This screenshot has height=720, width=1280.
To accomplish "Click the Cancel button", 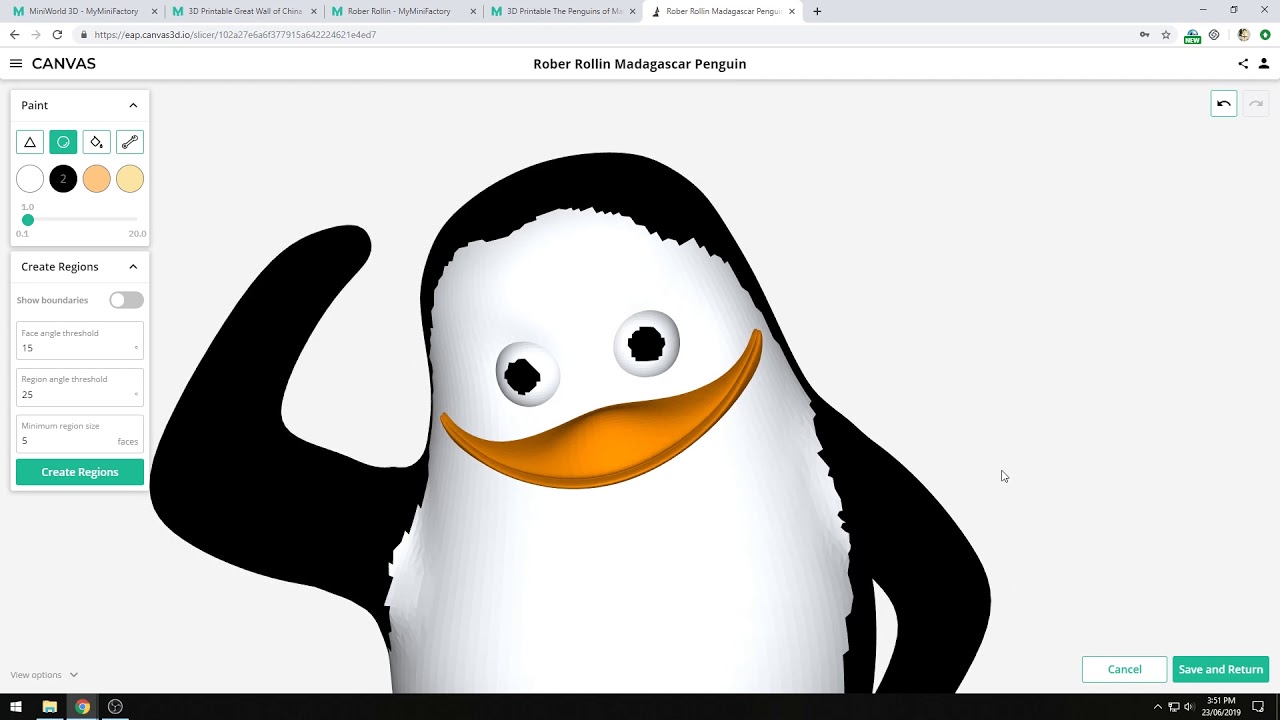I will 1124,670.
